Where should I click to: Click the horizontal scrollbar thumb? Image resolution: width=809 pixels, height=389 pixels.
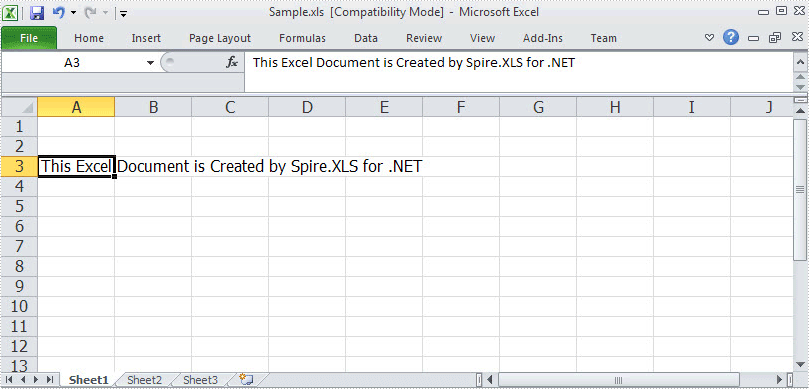click(x=619, y=380)
